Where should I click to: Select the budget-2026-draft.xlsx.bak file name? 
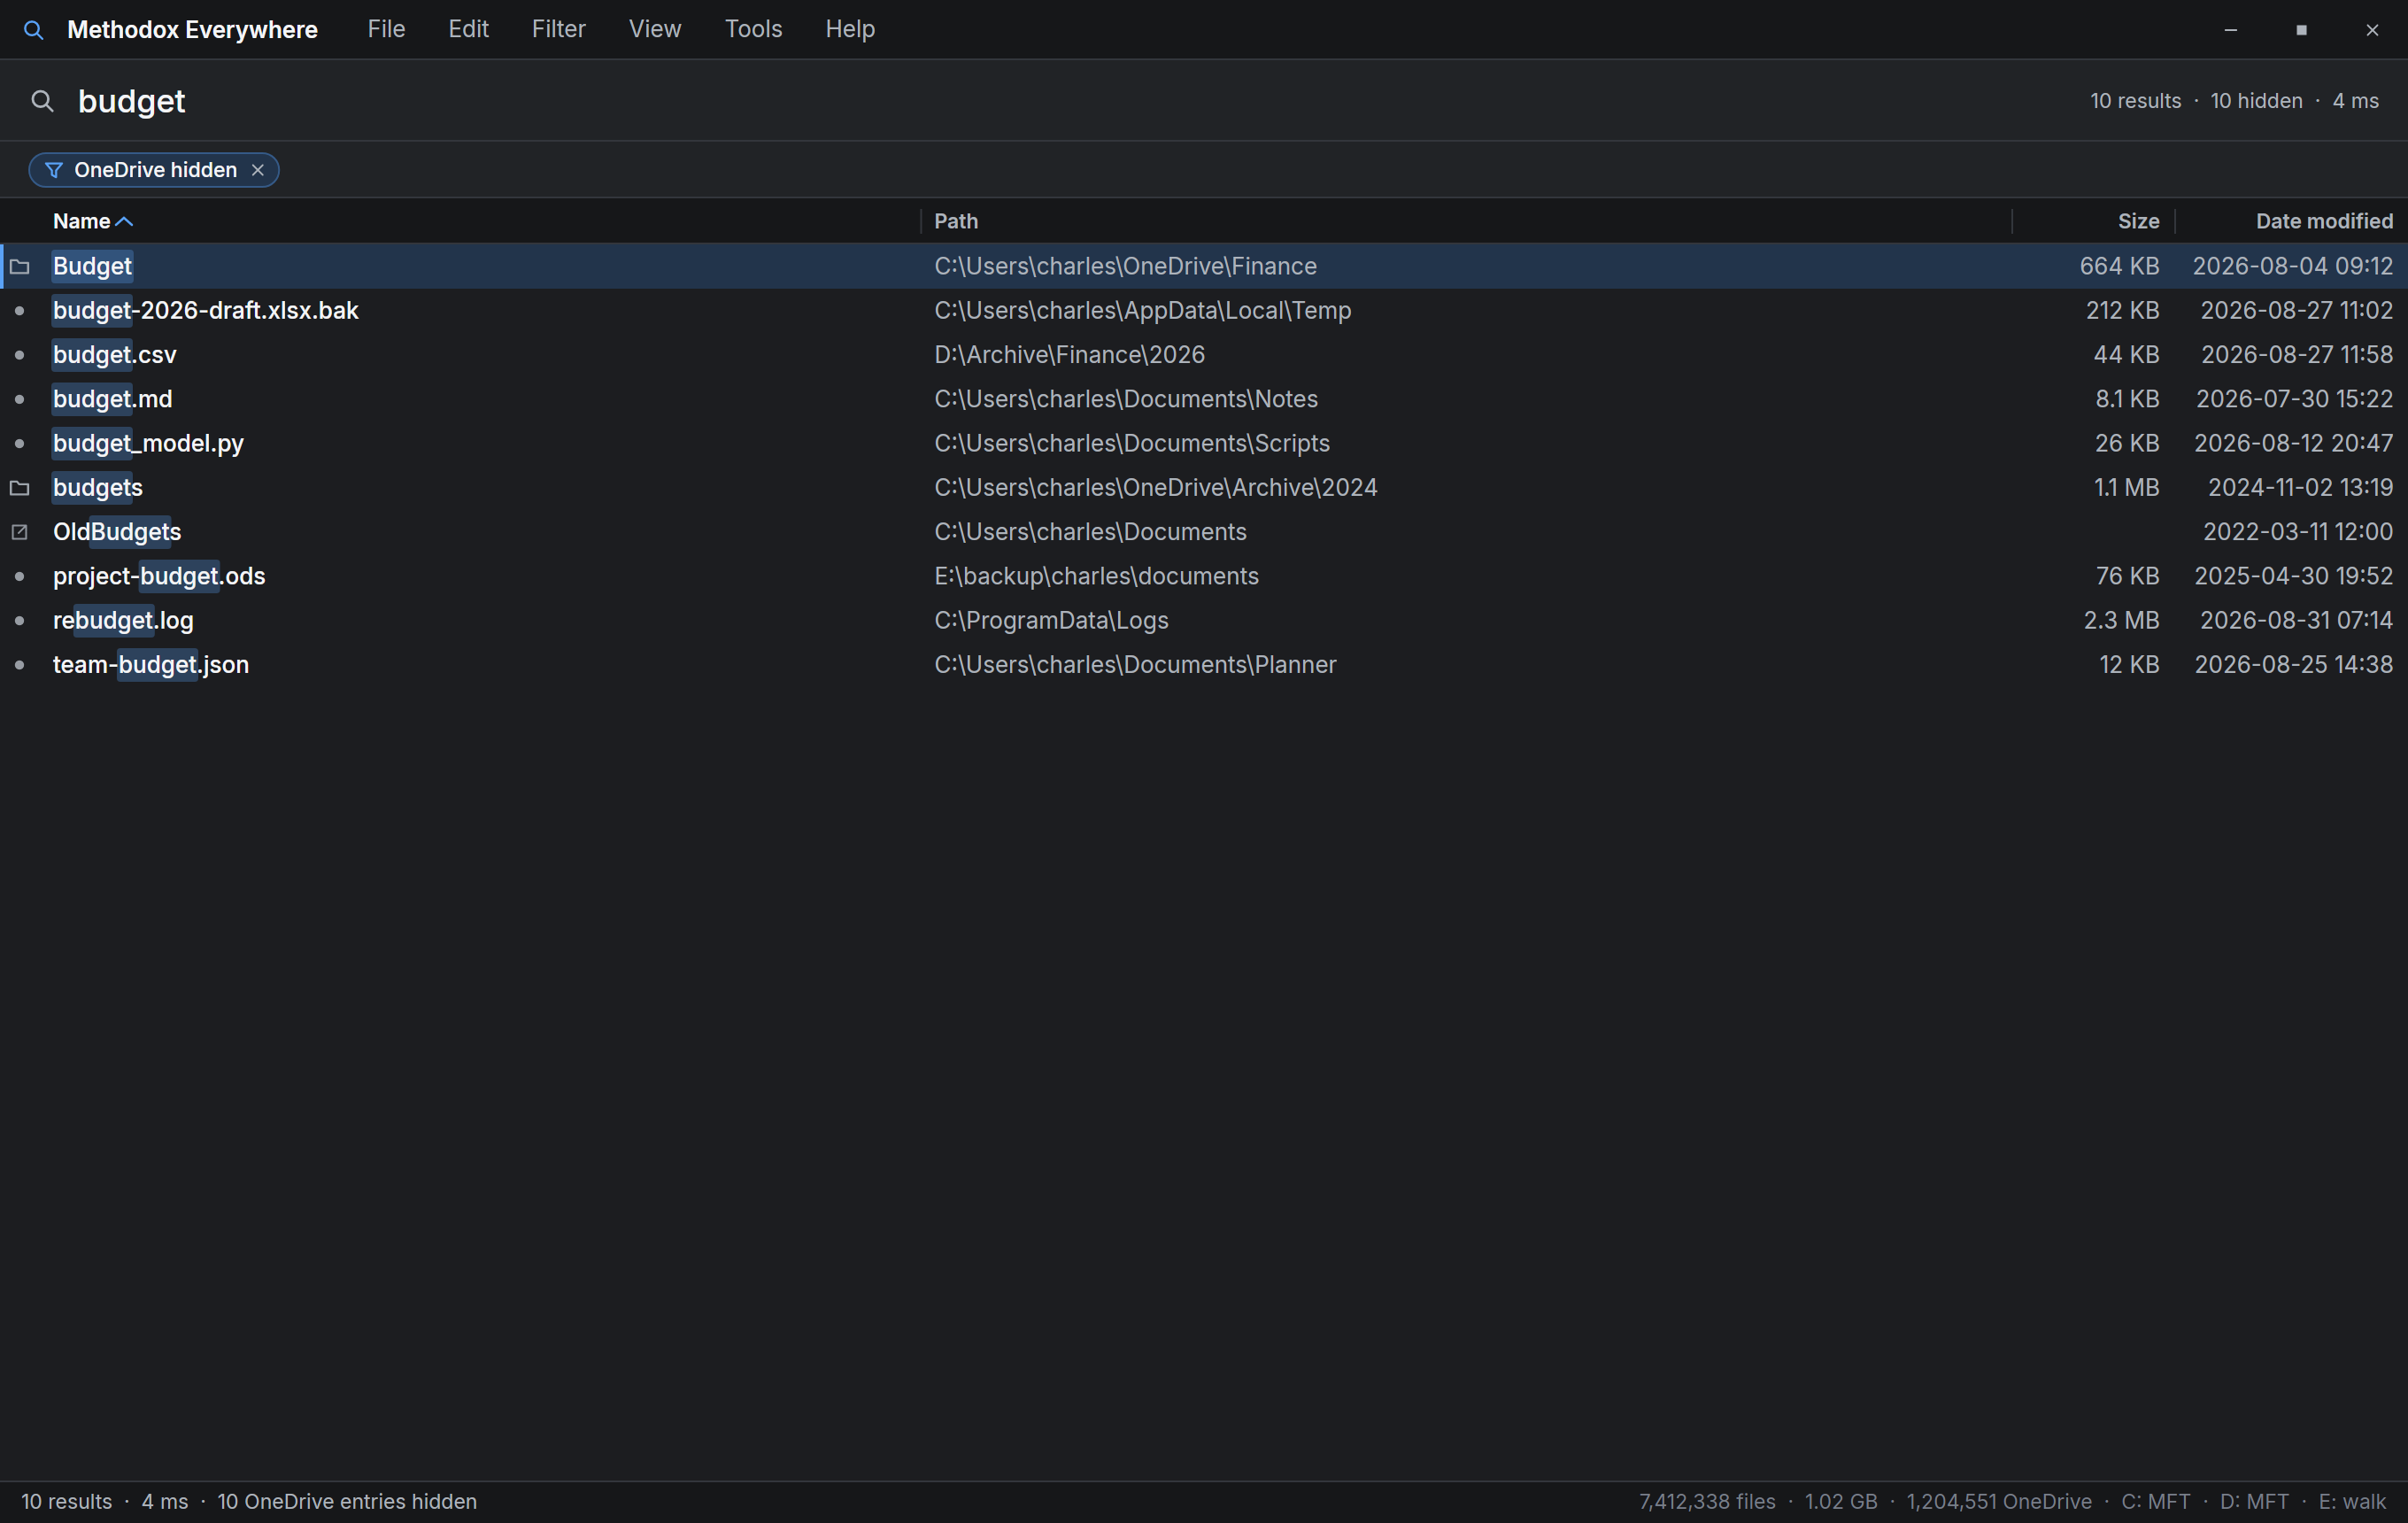pos(205,311)
